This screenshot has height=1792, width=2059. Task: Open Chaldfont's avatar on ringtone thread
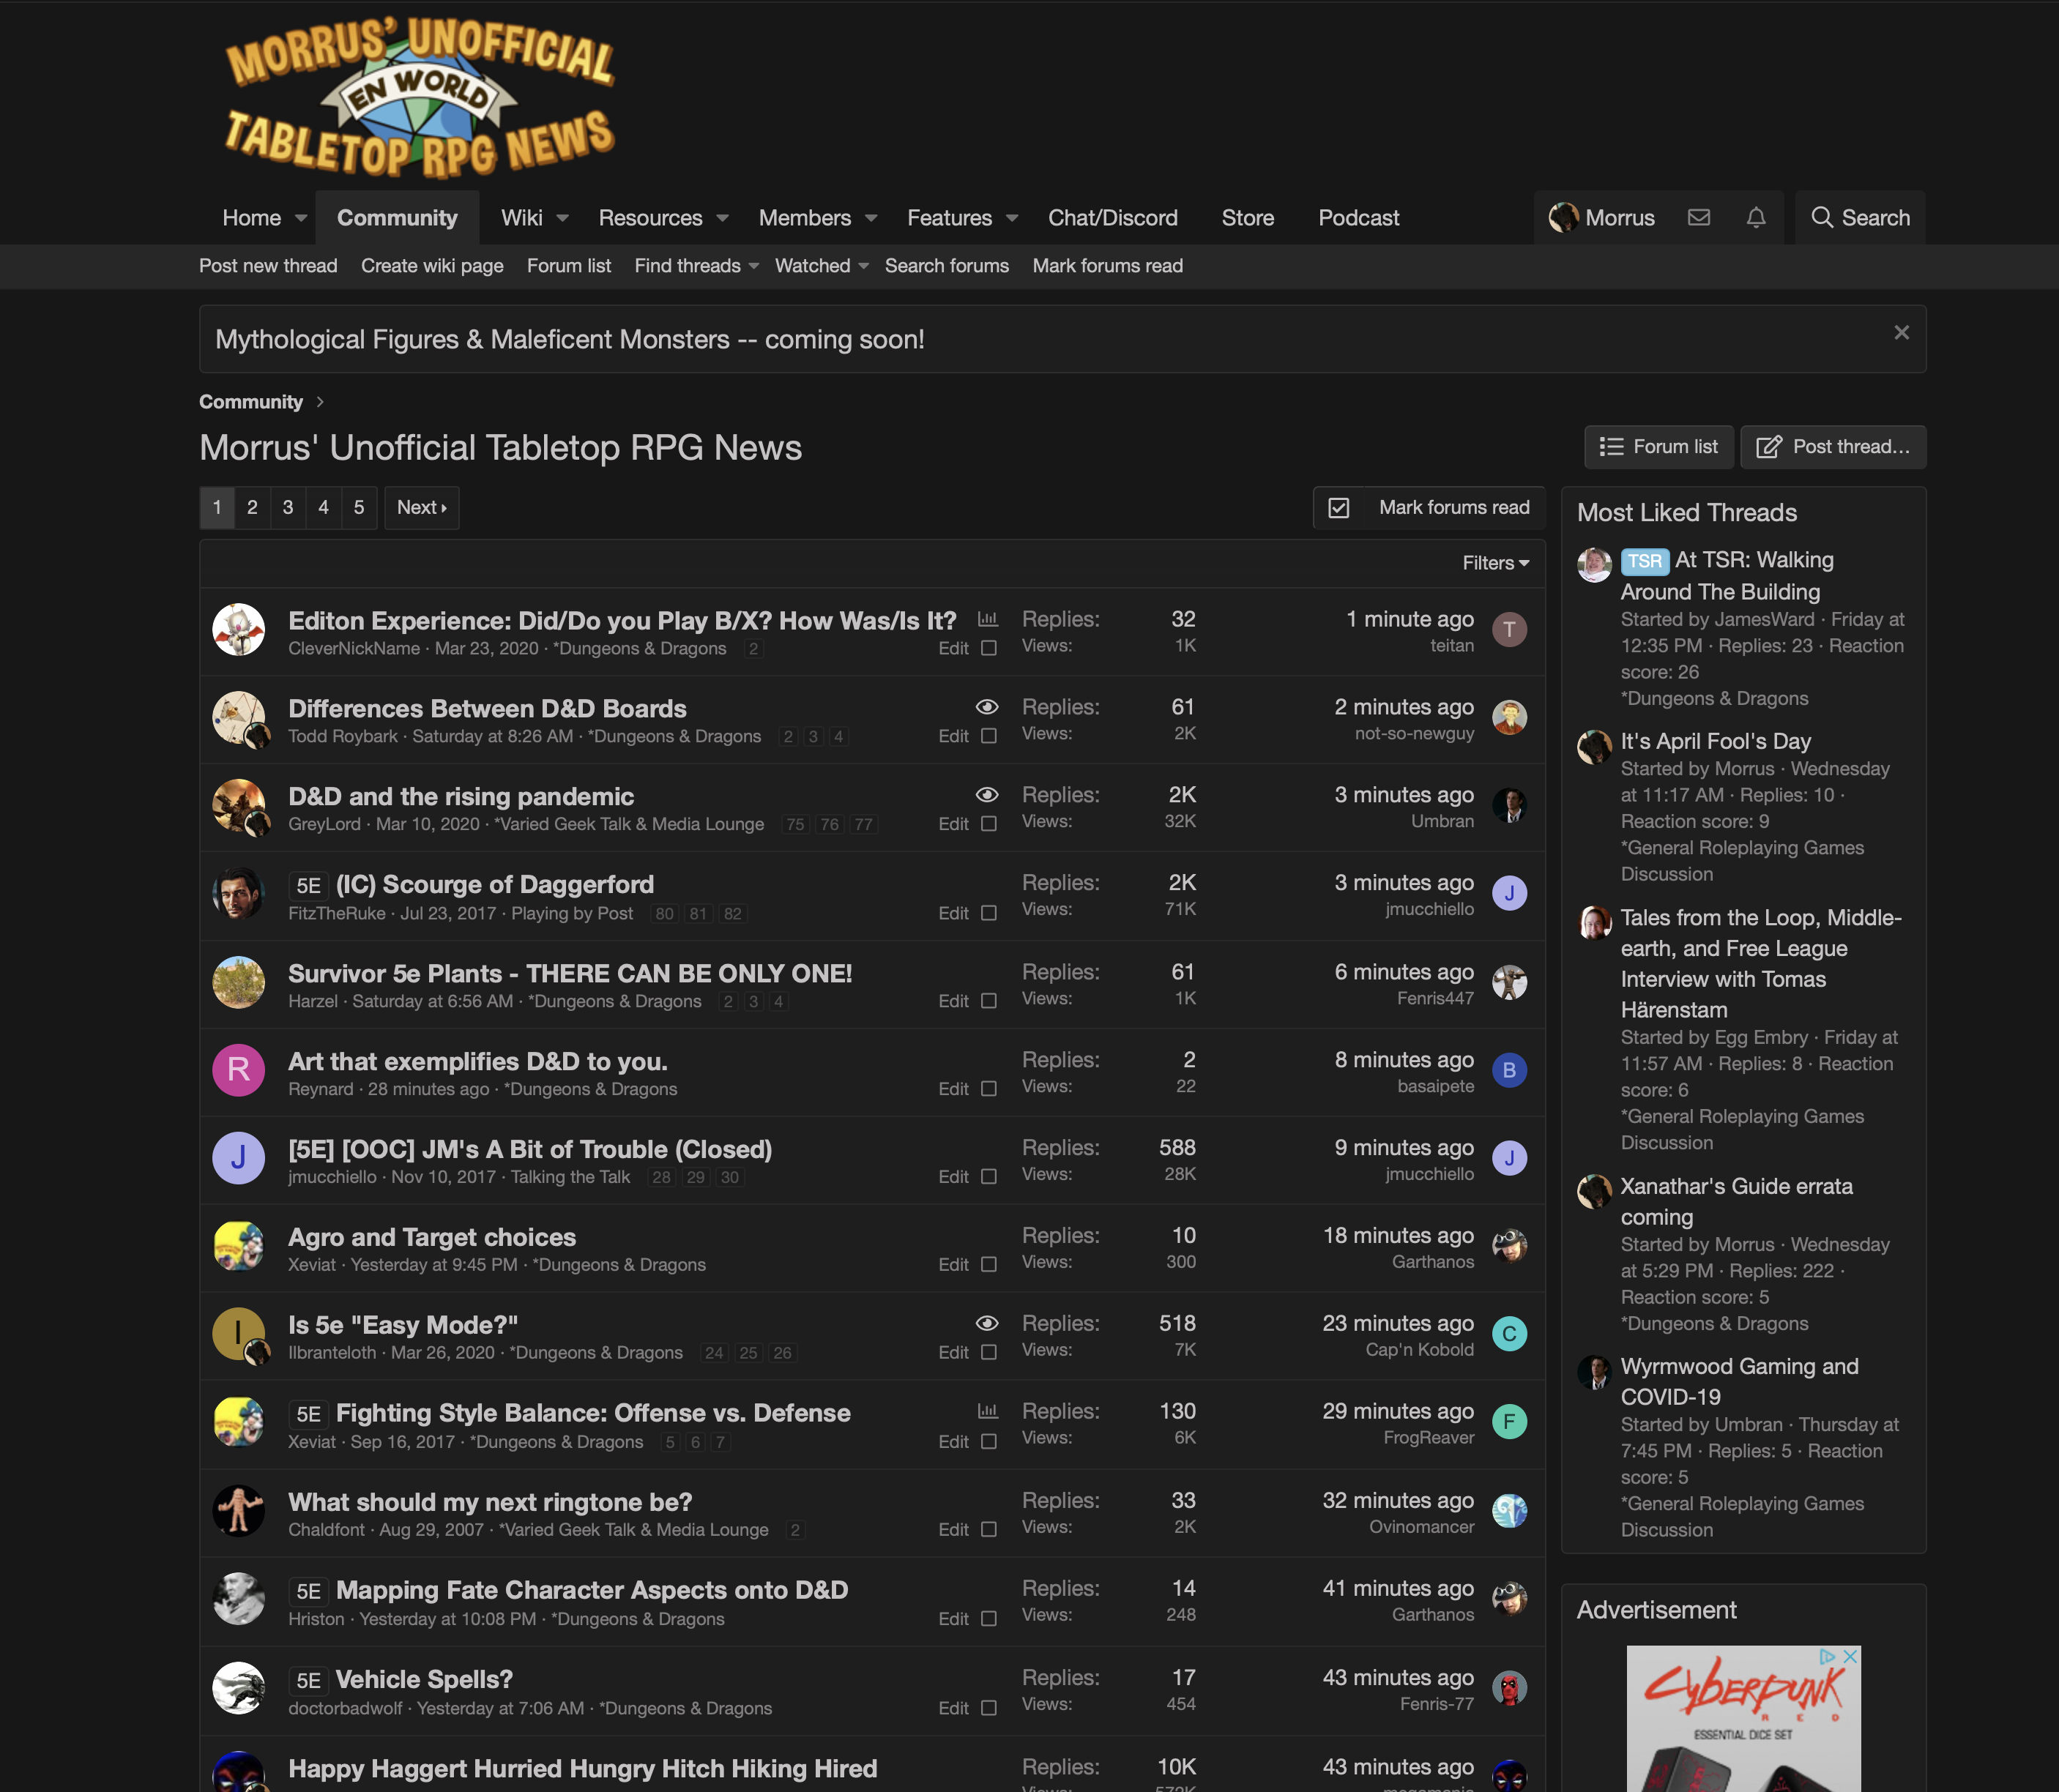click(238, 1511)
